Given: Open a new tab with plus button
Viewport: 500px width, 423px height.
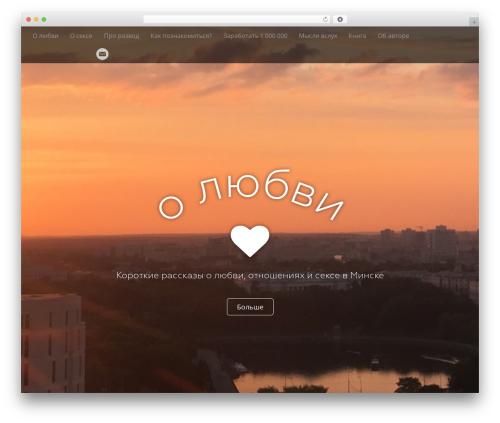Looking at the screenshot, I should [474, 22].
